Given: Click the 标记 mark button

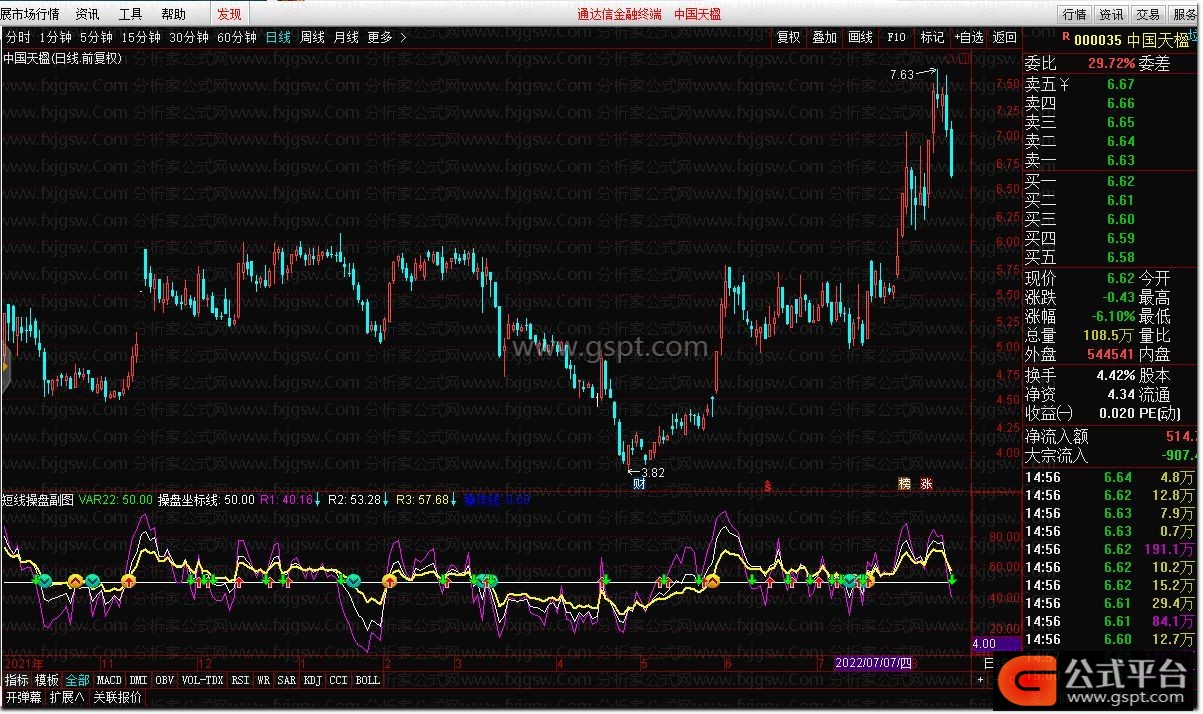Looking at the screenshot, I should pos(932,37).
